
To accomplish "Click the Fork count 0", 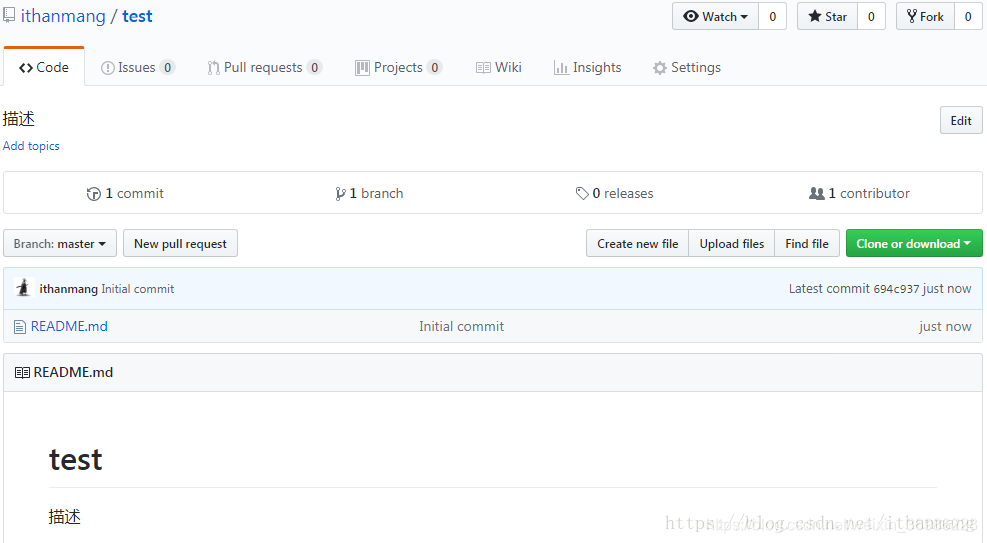I will point(968,16).
